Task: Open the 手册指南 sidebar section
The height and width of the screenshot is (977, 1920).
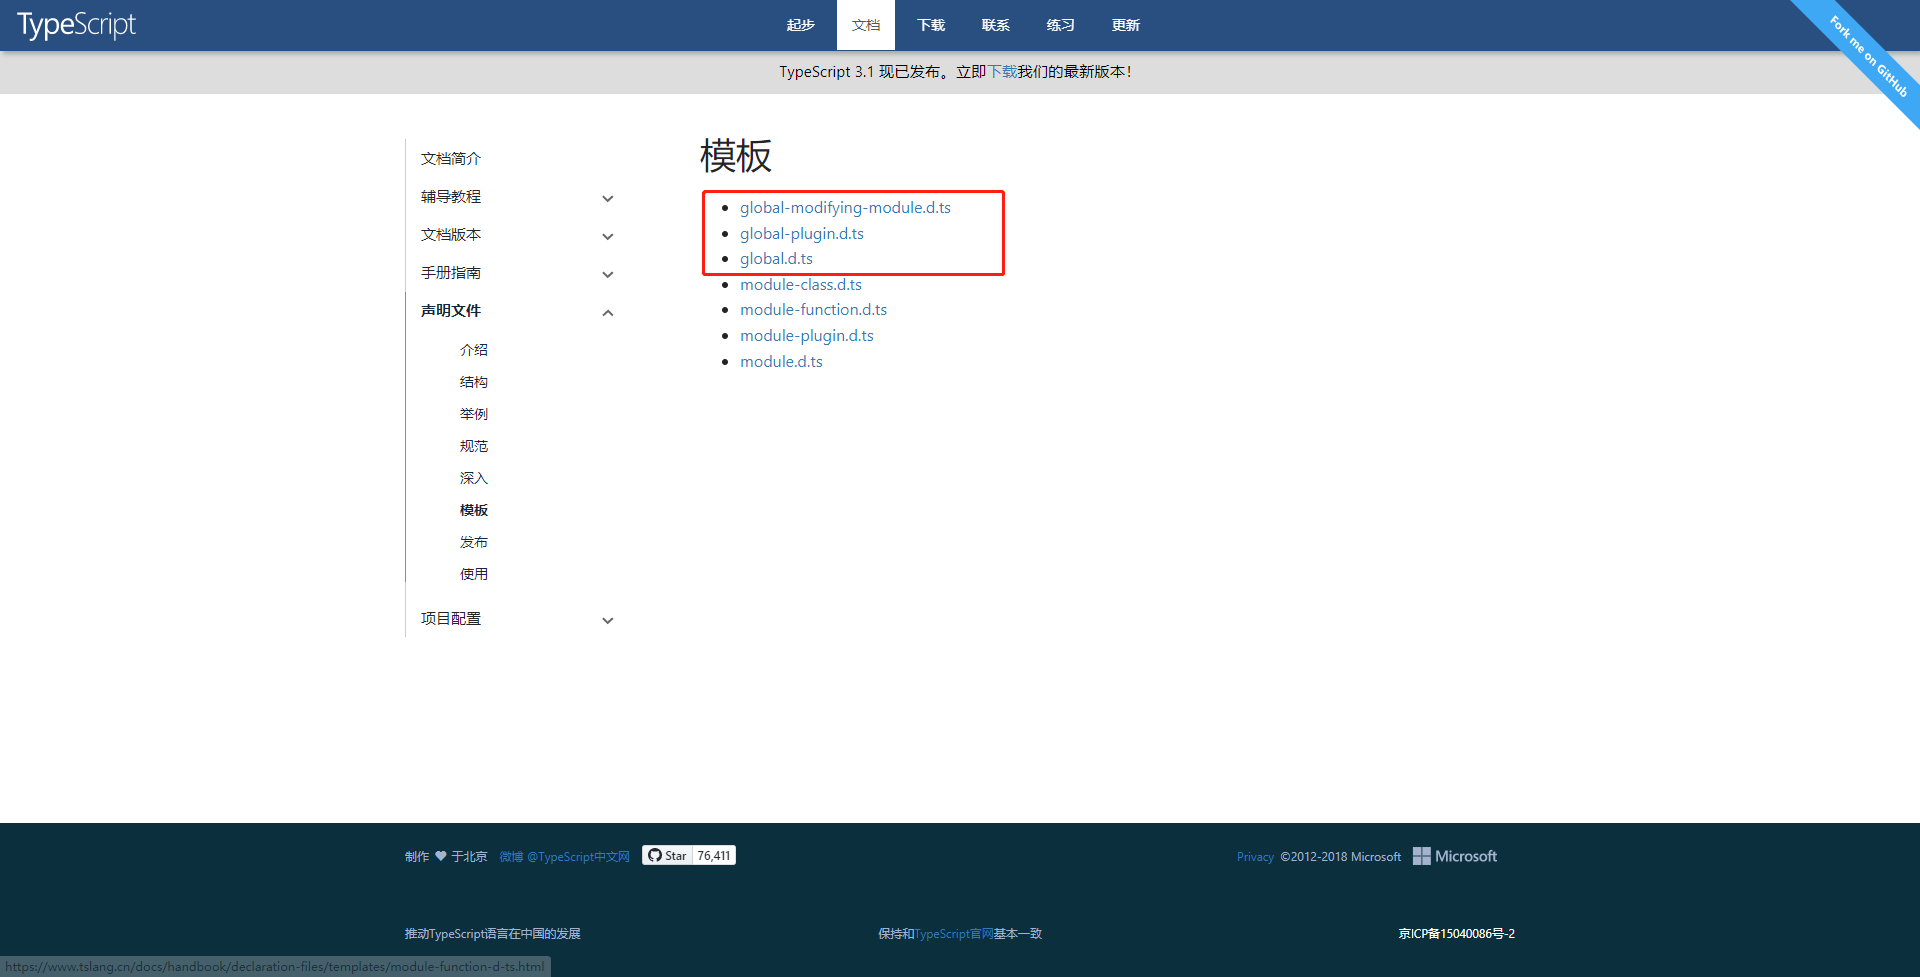Action: pos(451,273)
